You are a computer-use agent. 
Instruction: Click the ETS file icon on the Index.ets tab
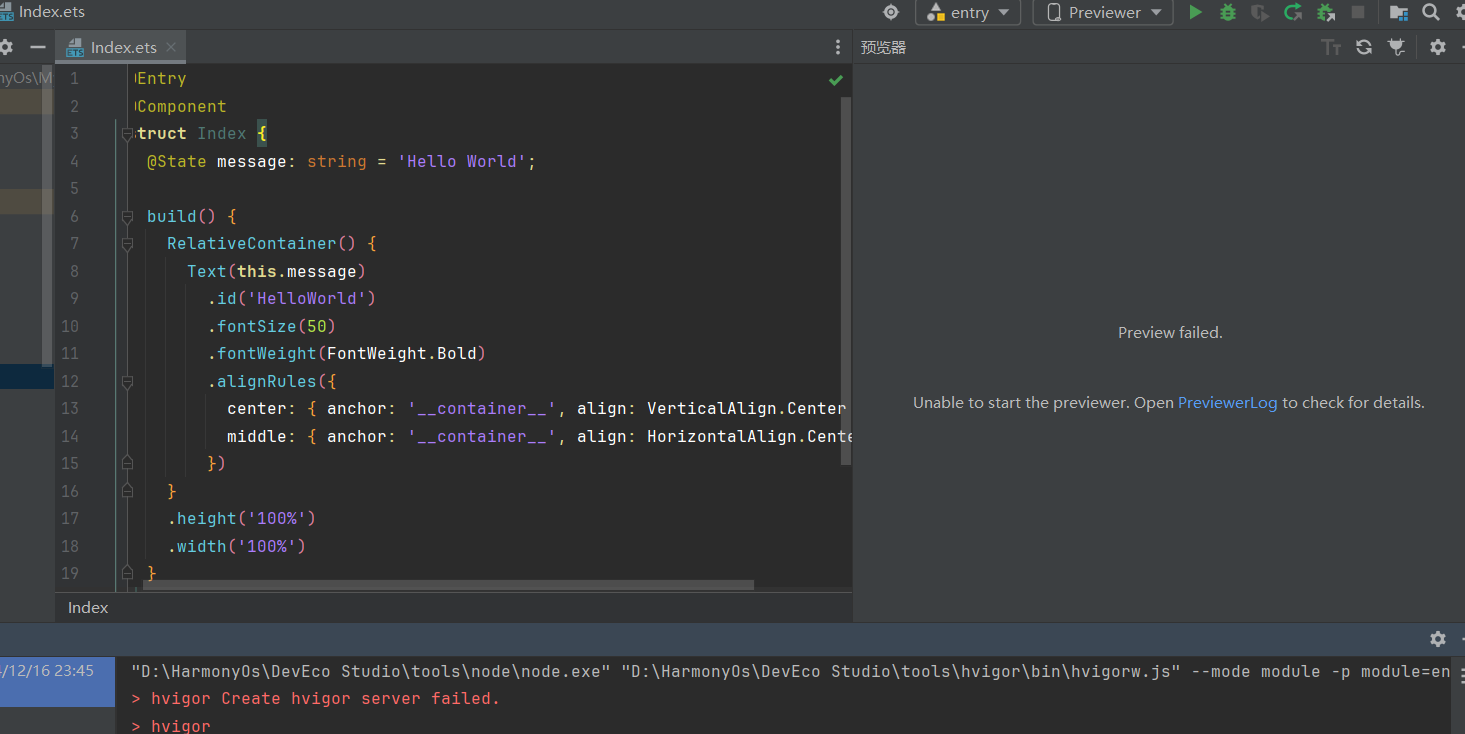click(75, 48)
